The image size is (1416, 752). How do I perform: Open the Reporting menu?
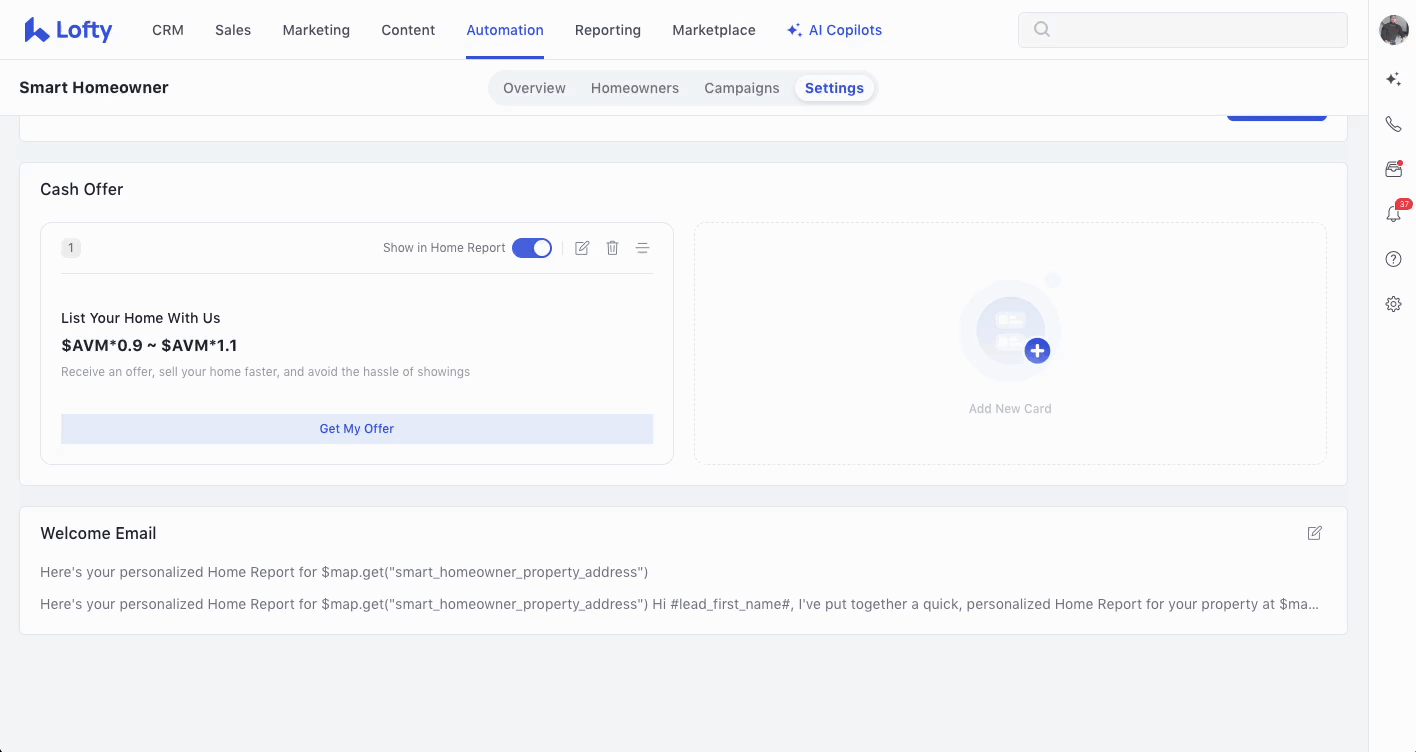tap(607, 30)
